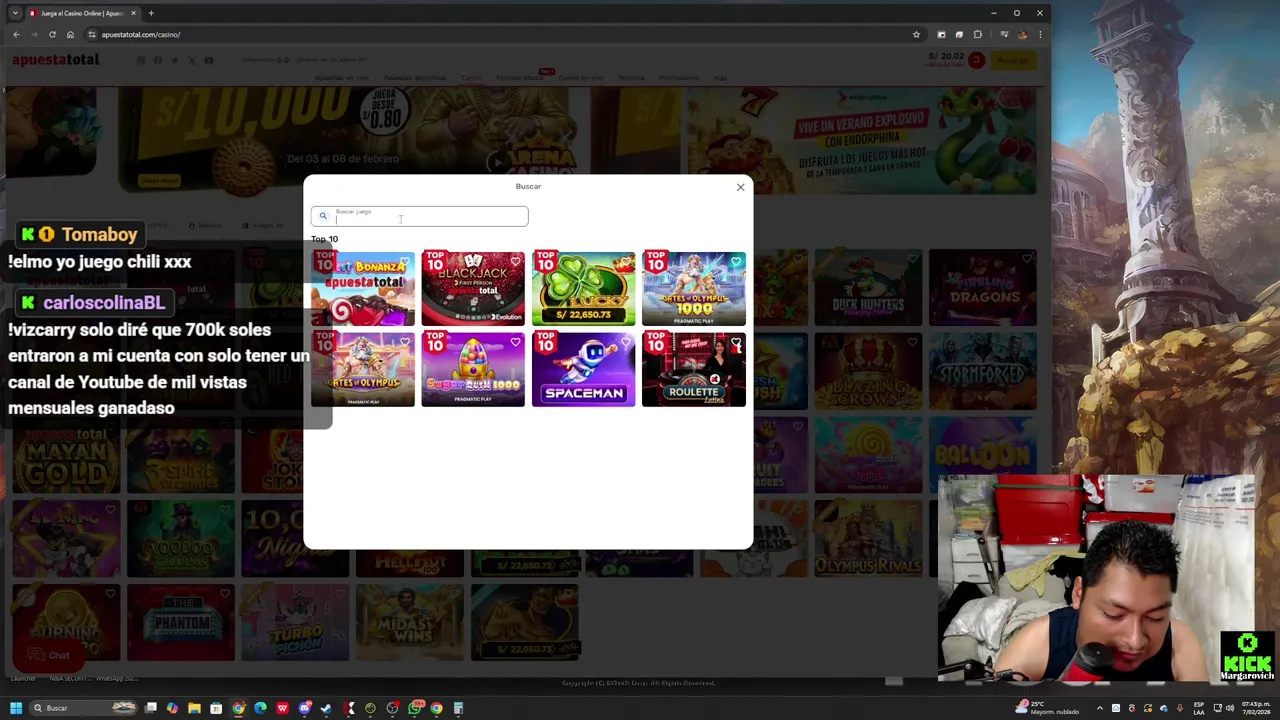
Task: Open the Gates of Olympus 1000 game
Action: [x=694, y=289]
